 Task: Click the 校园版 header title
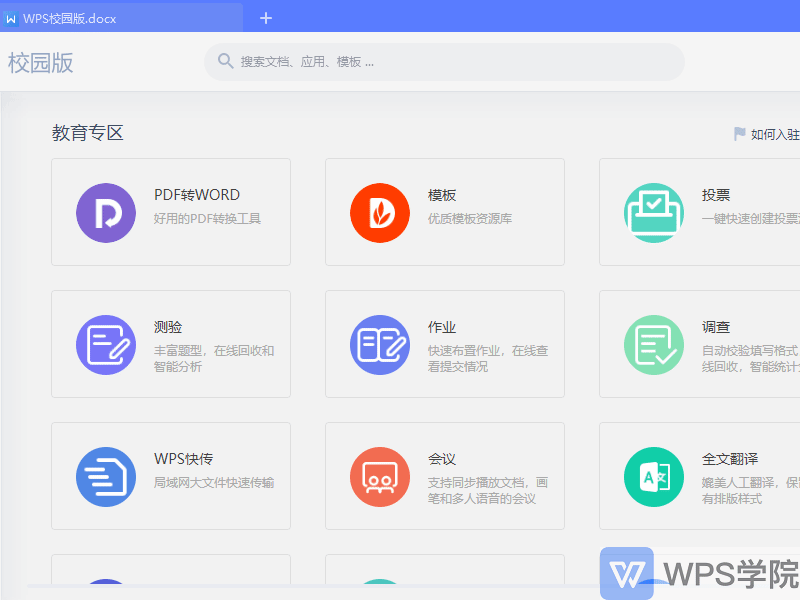point(41,63)
